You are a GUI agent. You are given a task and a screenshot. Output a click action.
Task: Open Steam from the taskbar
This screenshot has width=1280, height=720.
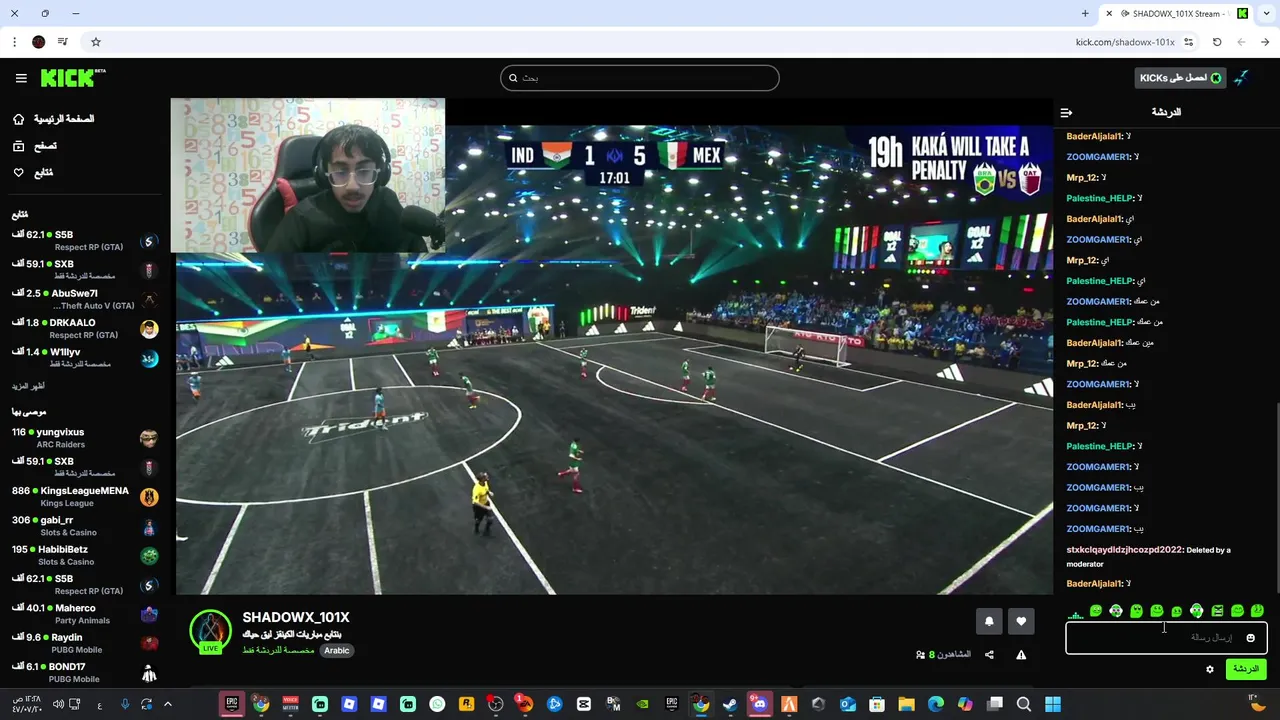731,704
